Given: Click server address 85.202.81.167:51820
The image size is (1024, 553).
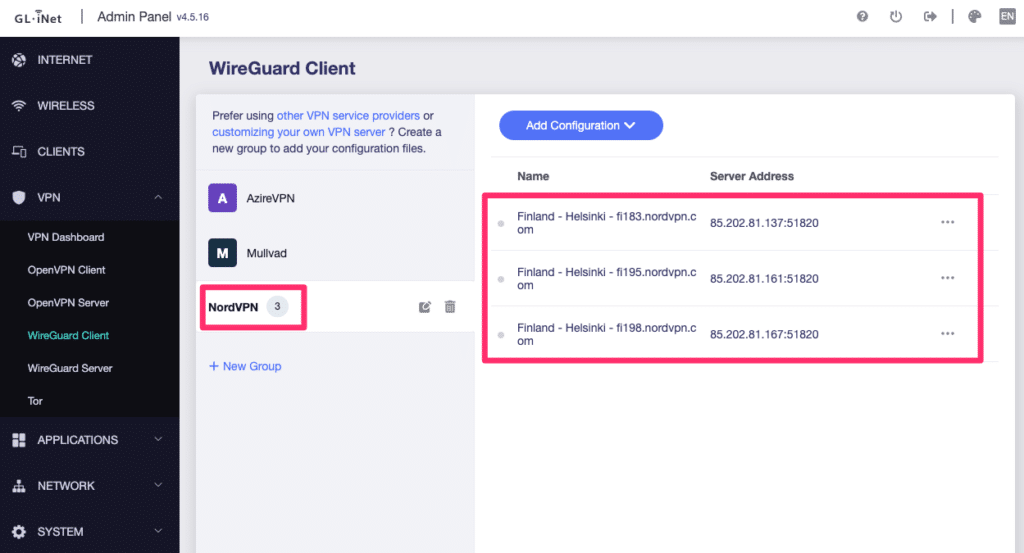Looking at the screenshot, I should tap(764, 334).
